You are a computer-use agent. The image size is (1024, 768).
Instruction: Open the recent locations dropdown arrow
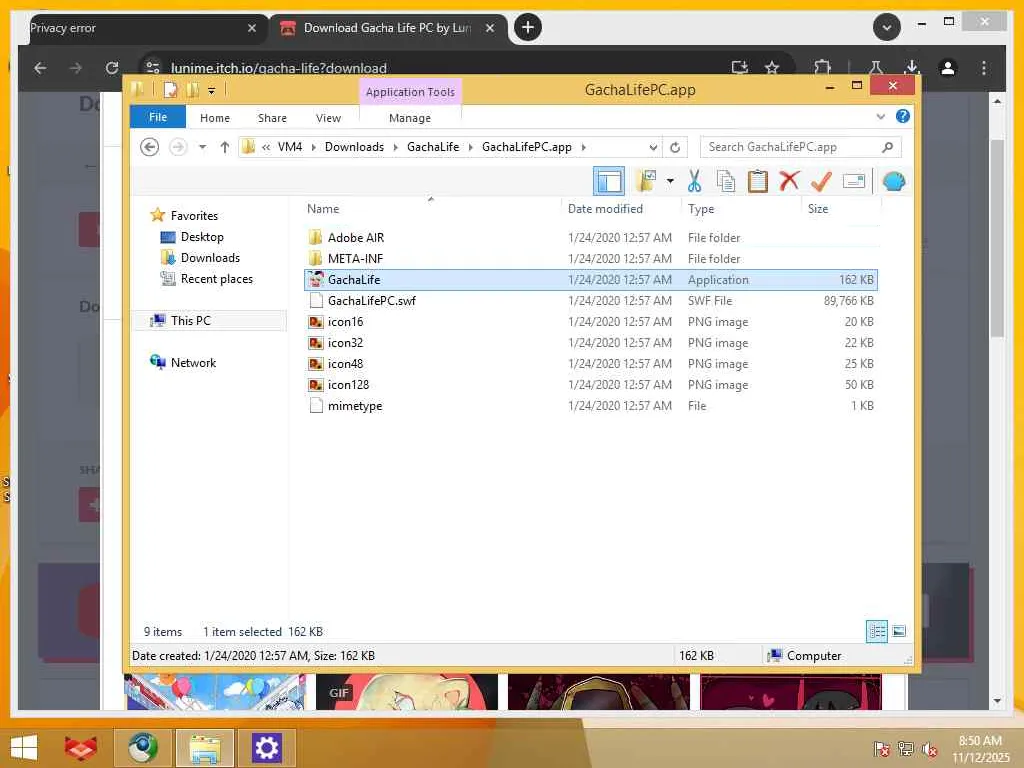point(202,147)
